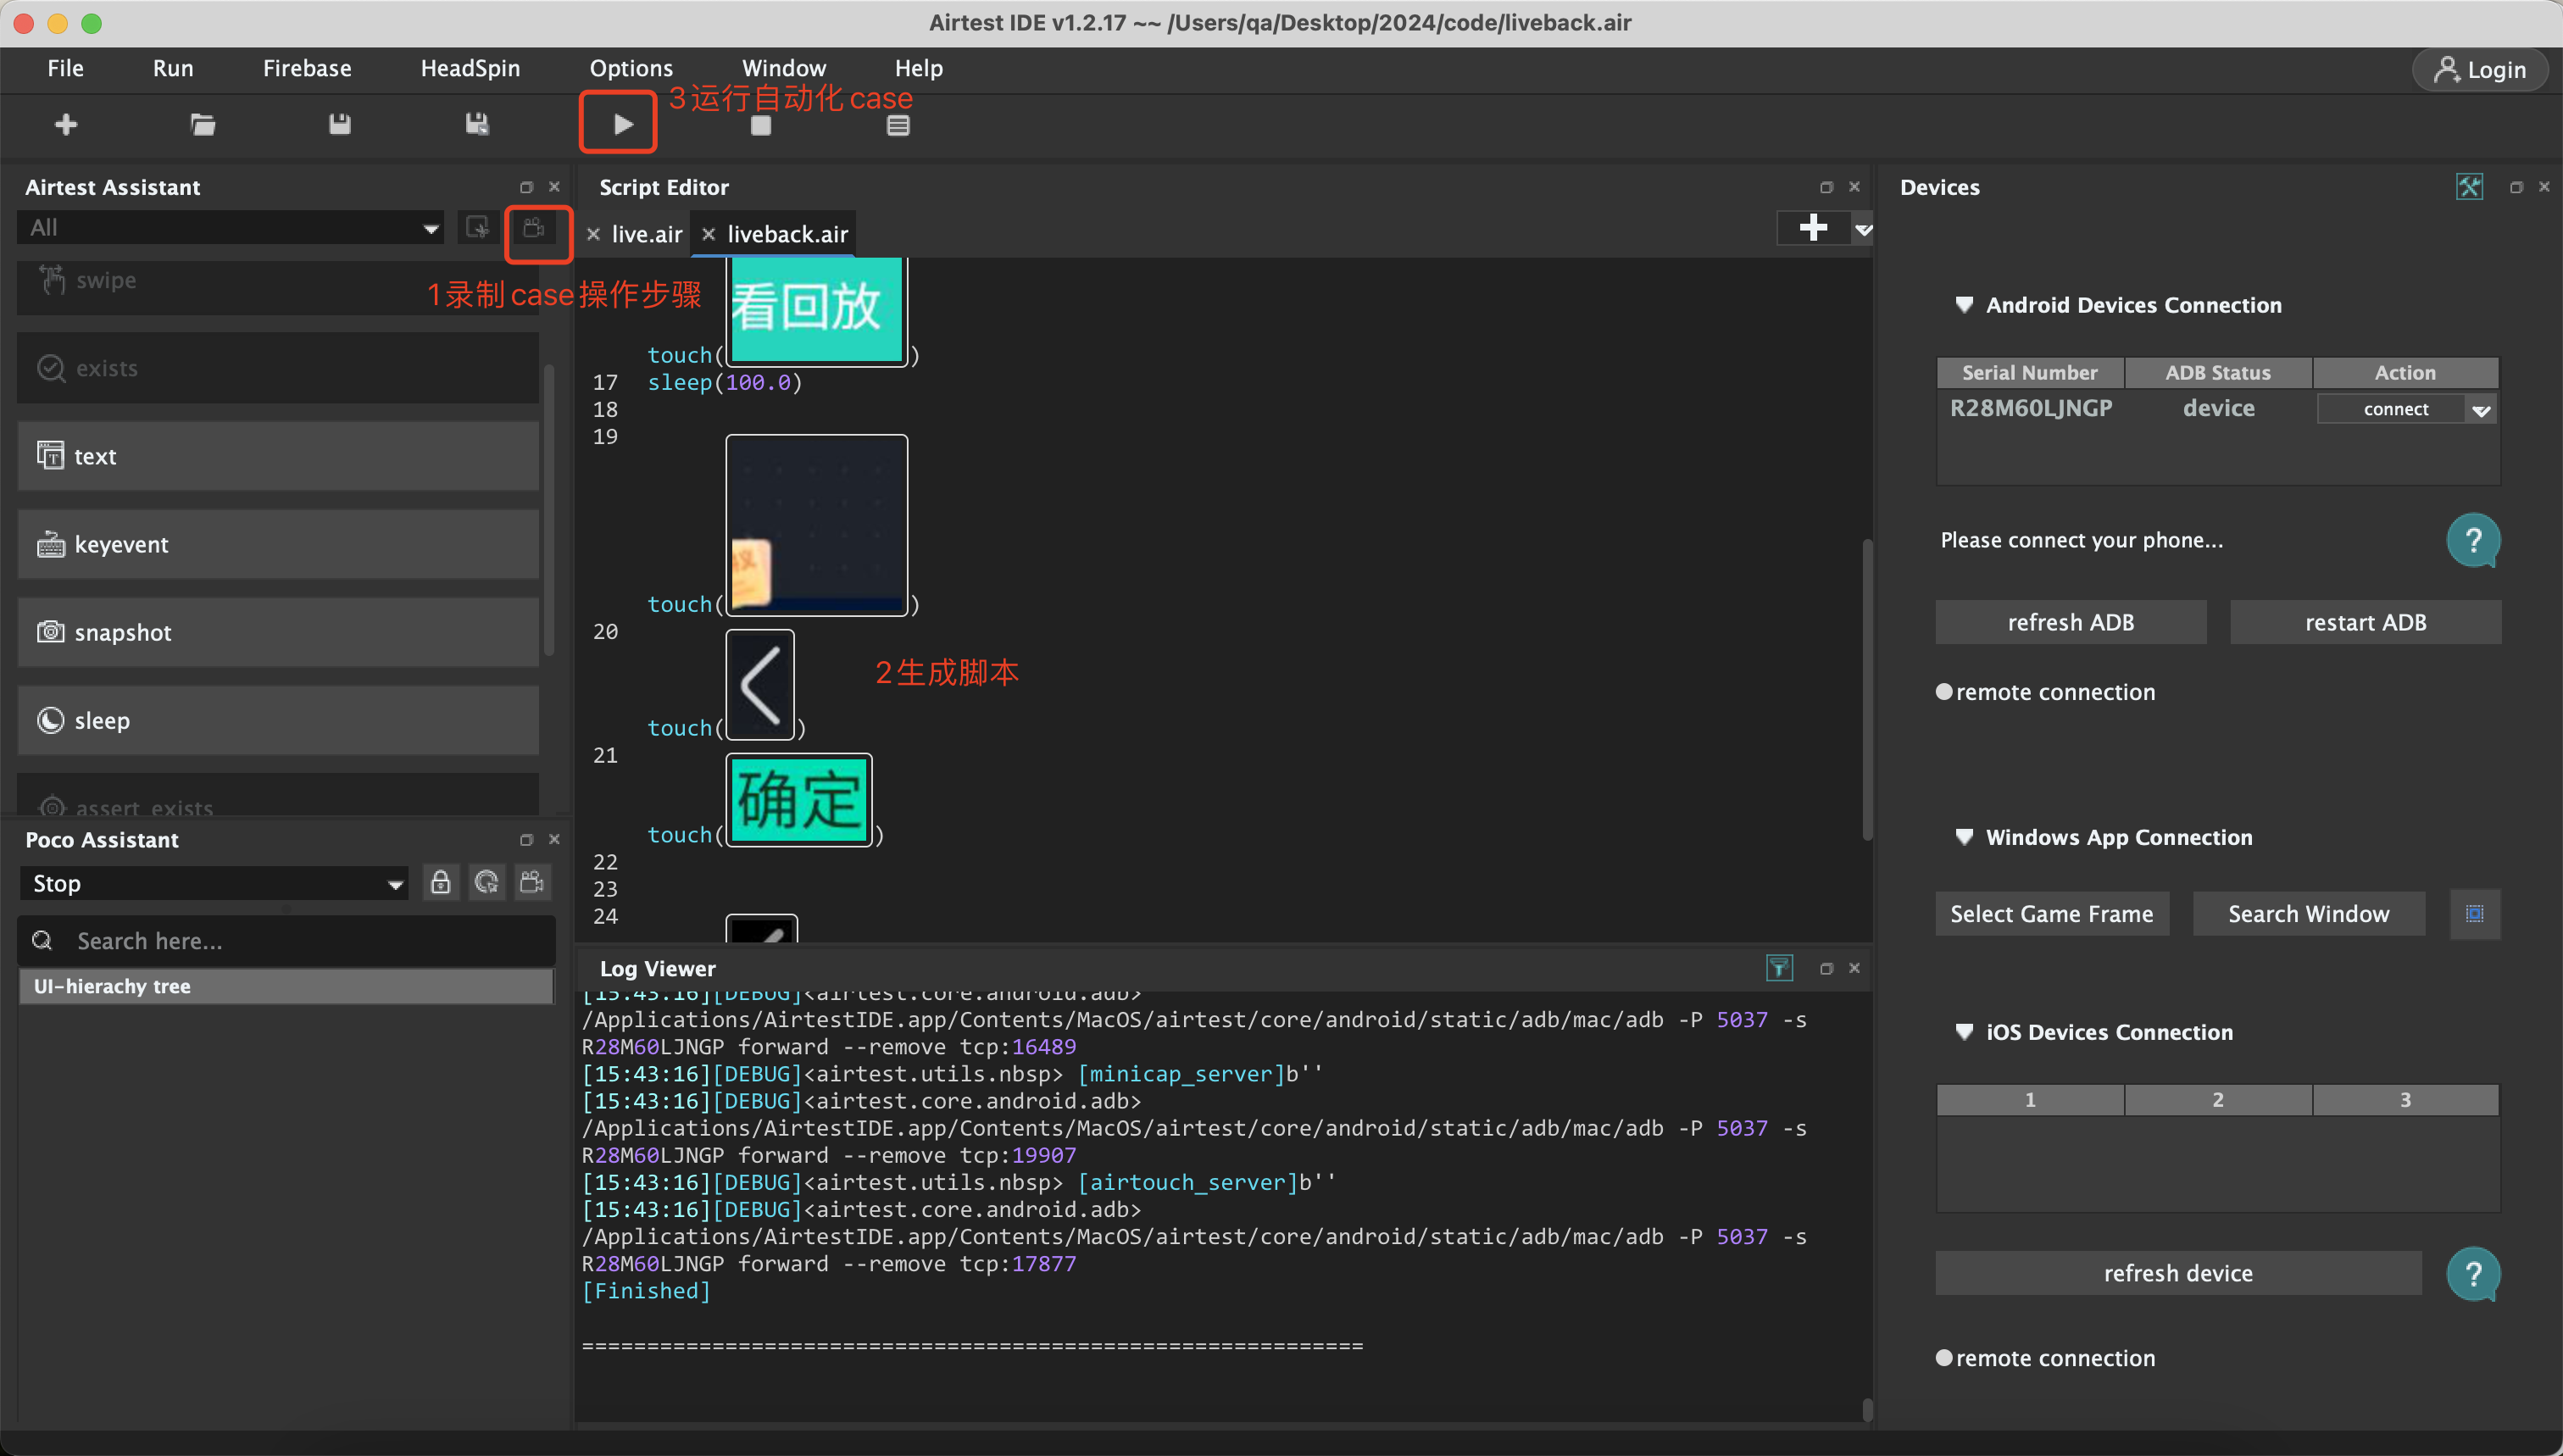
Task: Click the New script plus icon
Action: tap(66, 124)
